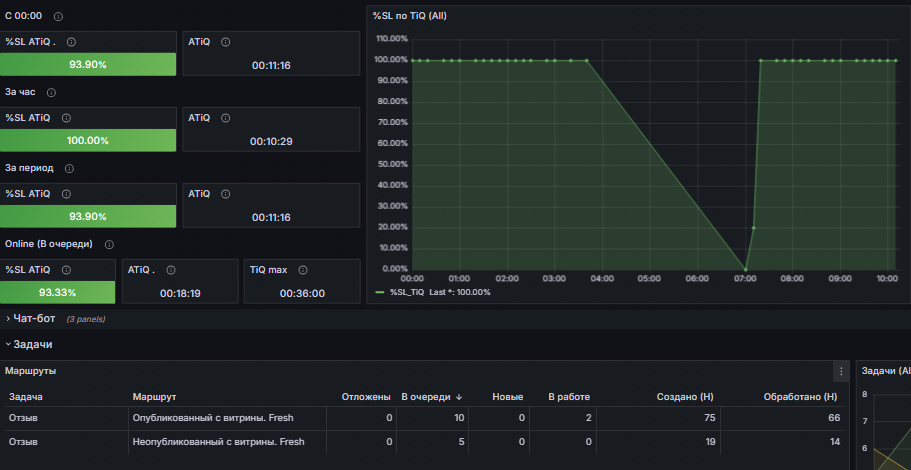Select the 'Опубликованный с витрины. Fresh' table row
Viewport: 911px width, 470px height.
[213, 417]
